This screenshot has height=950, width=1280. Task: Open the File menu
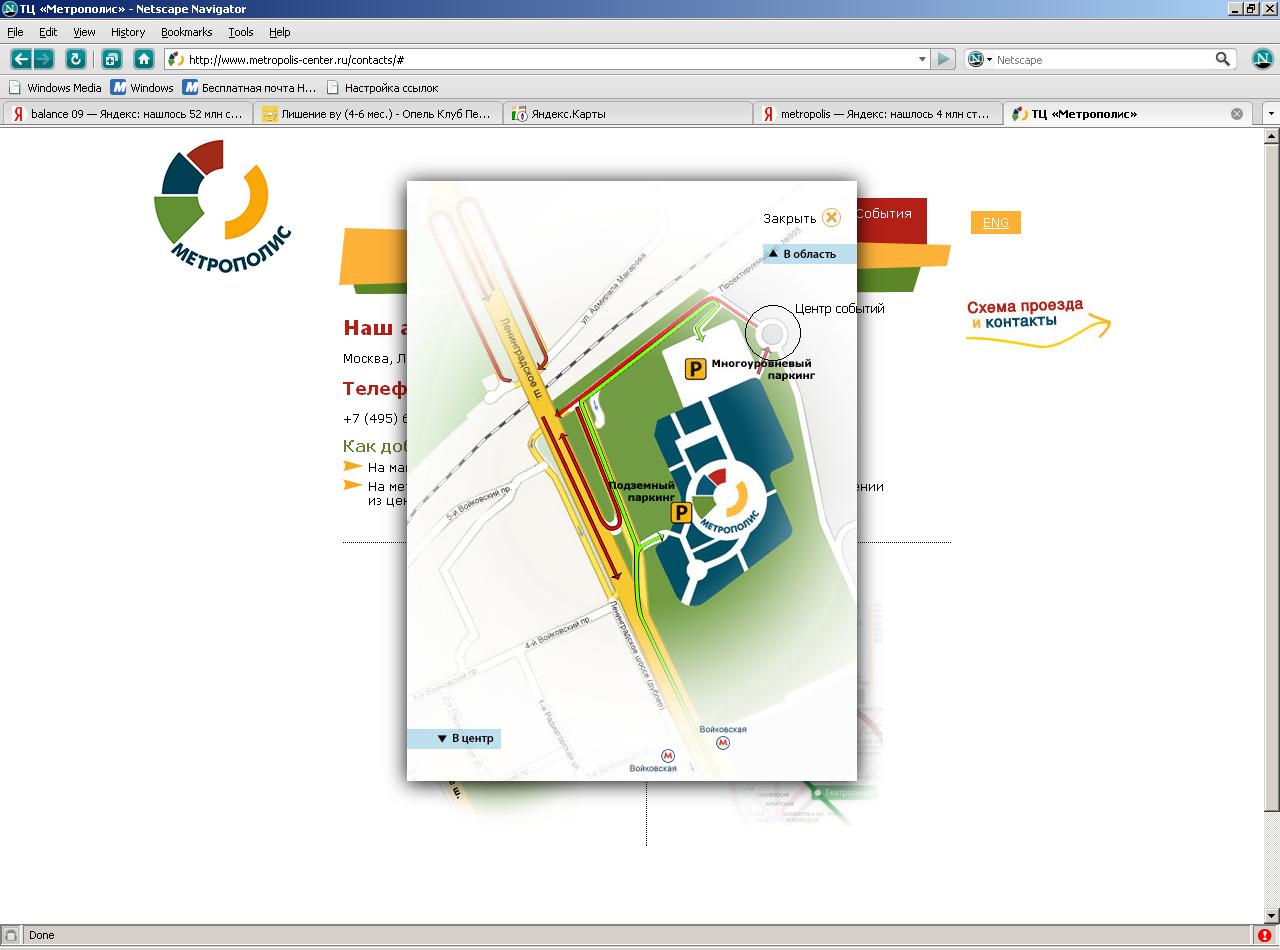(x=15, y=32)
